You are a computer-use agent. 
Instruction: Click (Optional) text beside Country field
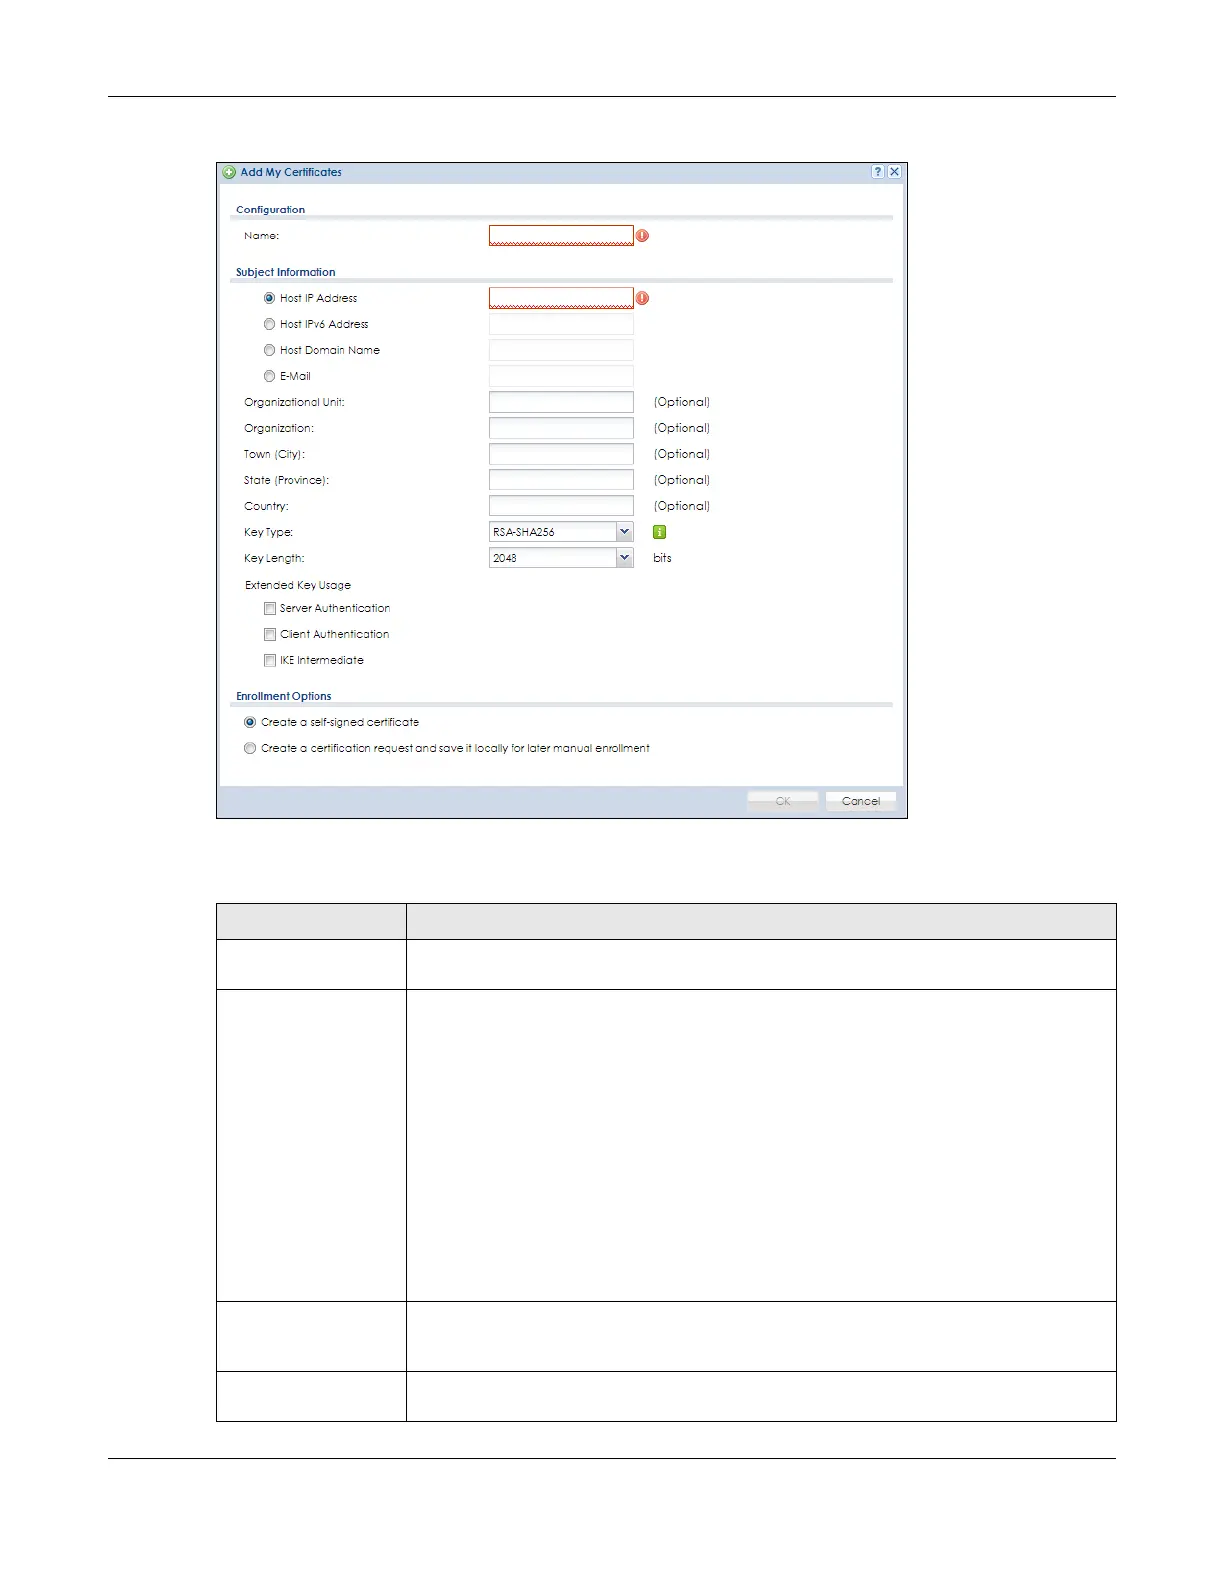(682, 506)
